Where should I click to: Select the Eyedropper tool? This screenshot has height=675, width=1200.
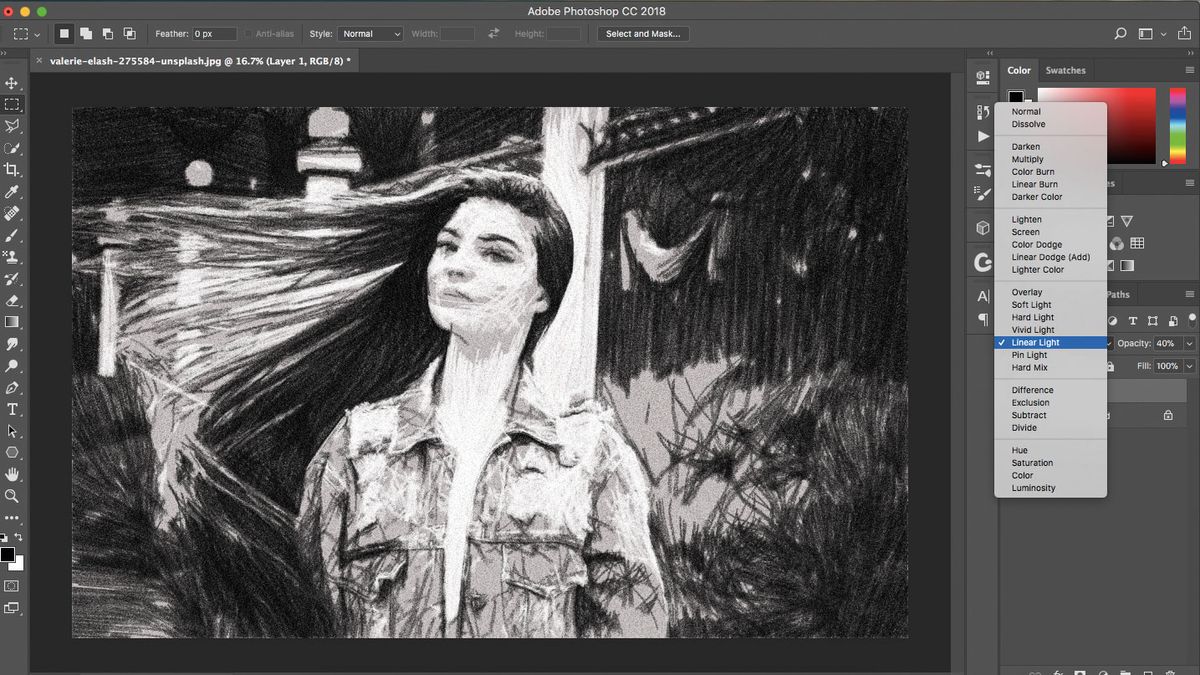click(x=14, y=190)
